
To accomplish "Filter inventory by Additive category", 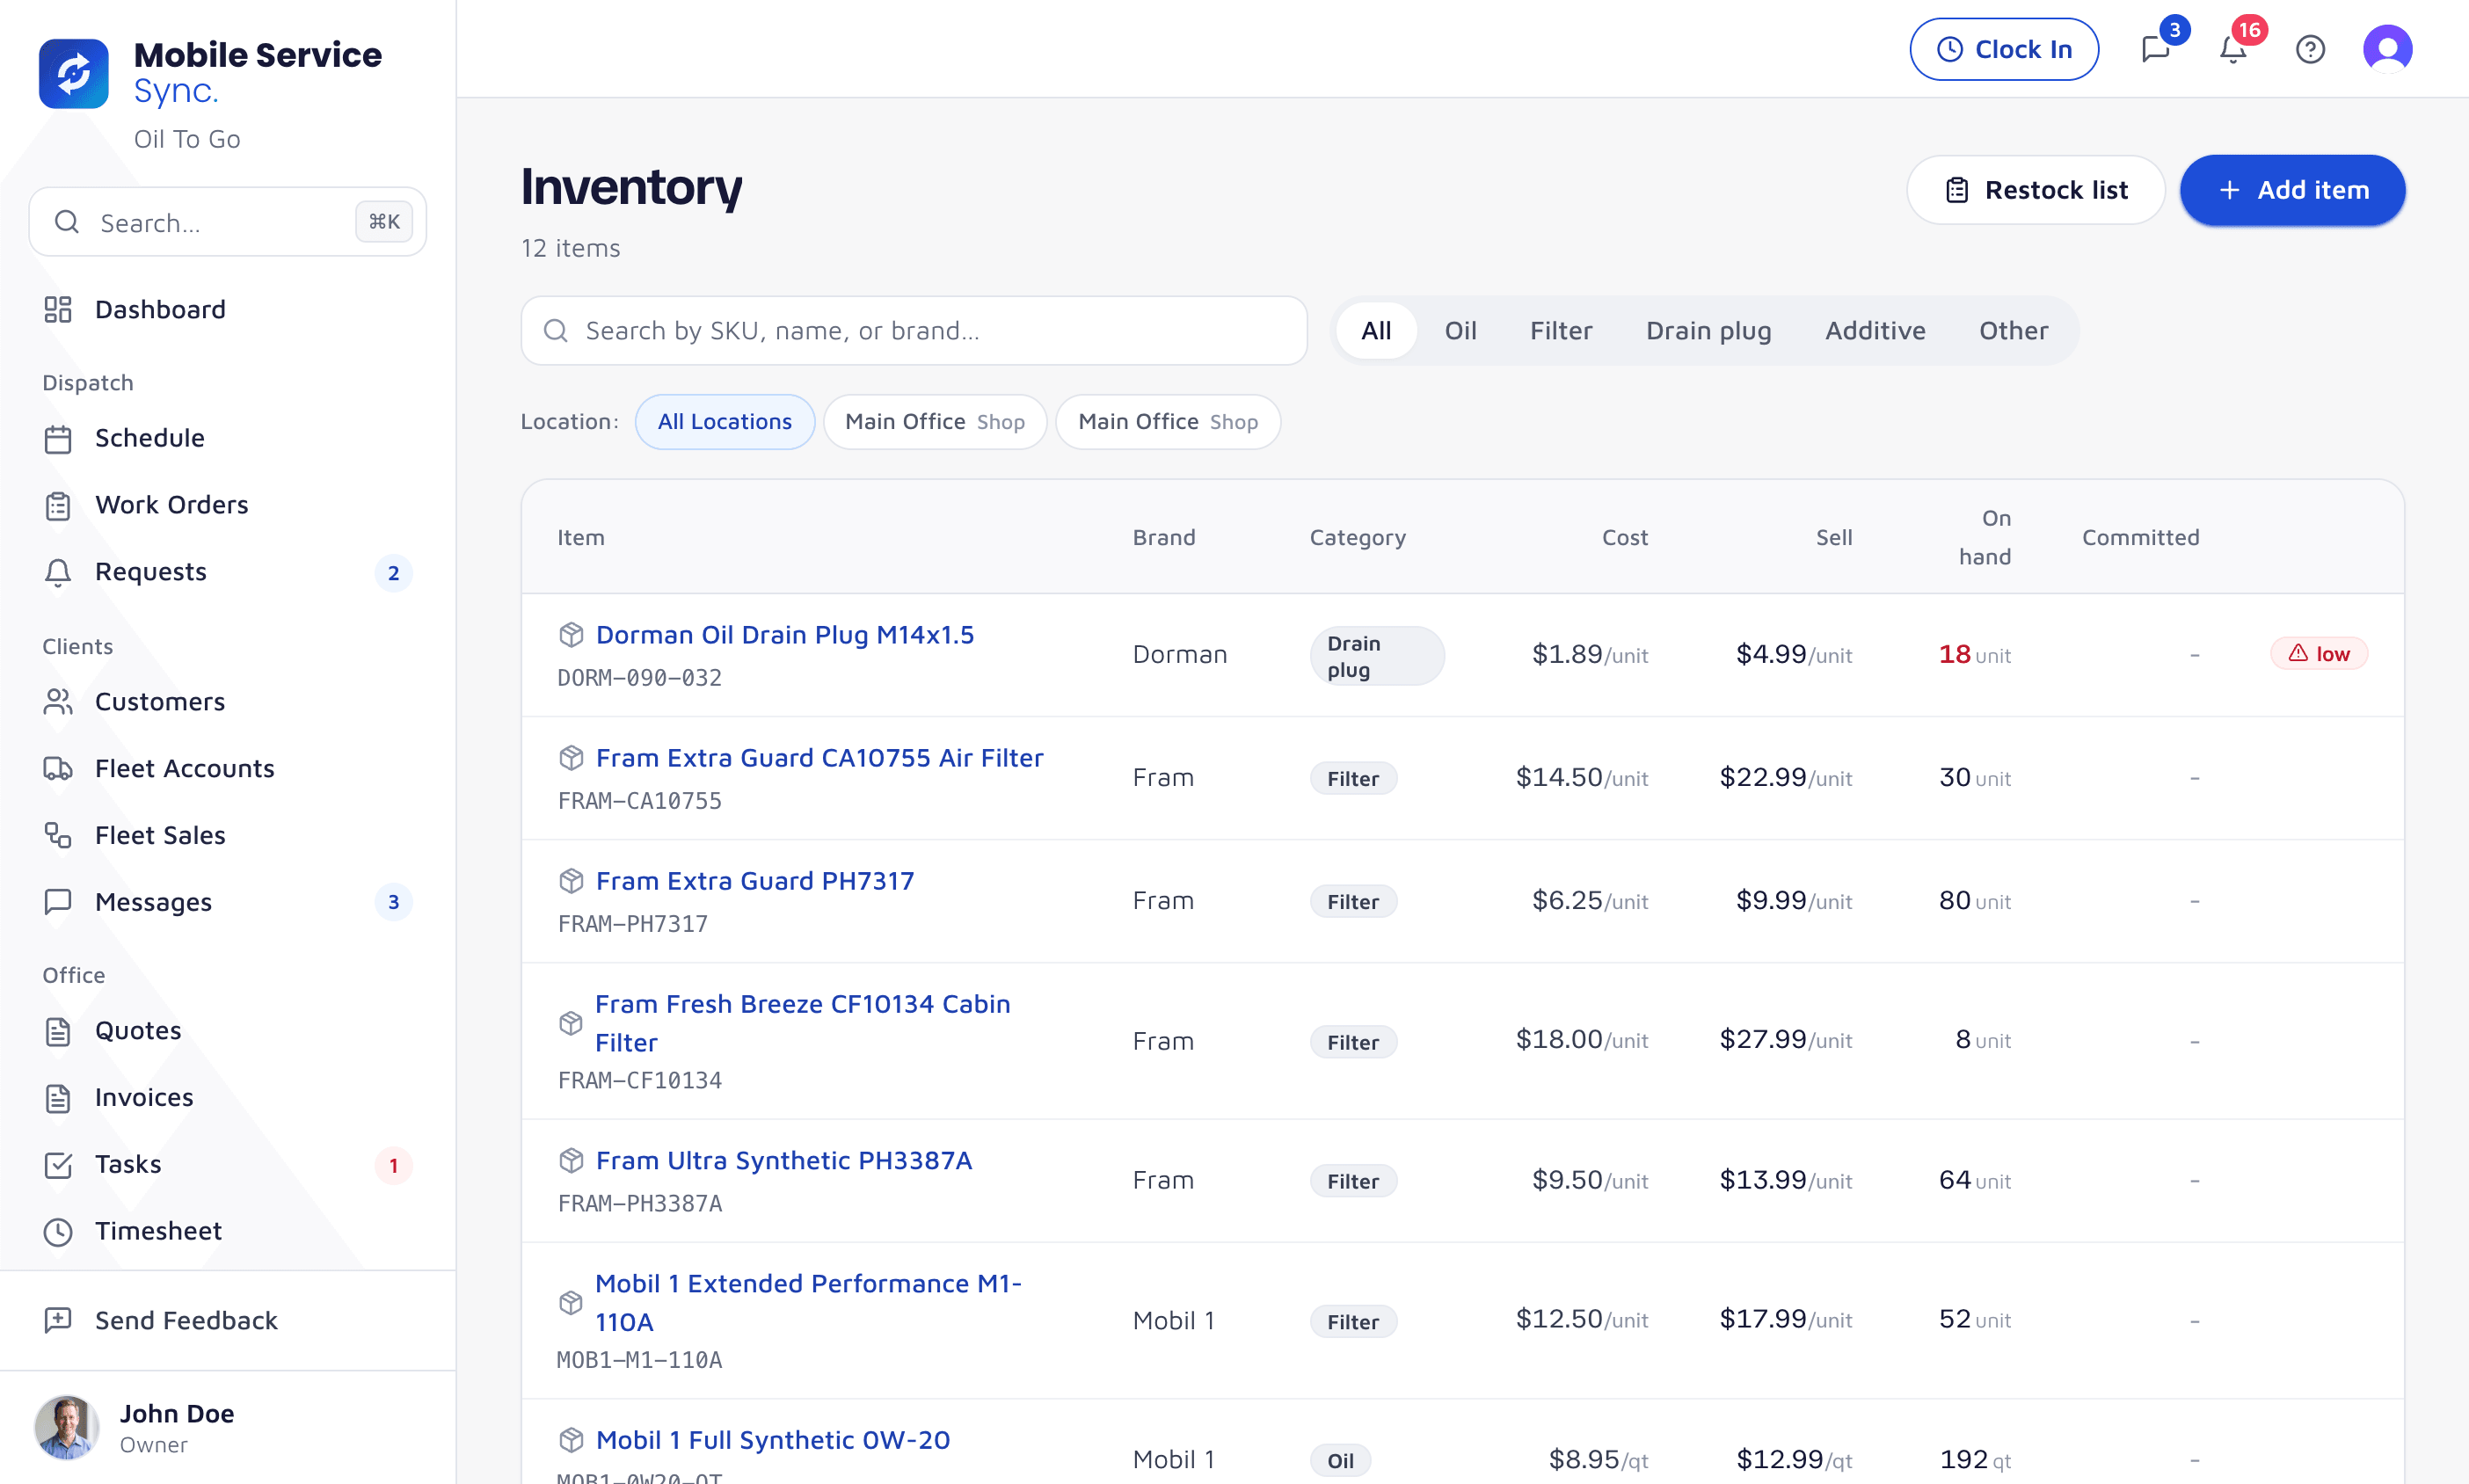I will [x=1875, y=330].
